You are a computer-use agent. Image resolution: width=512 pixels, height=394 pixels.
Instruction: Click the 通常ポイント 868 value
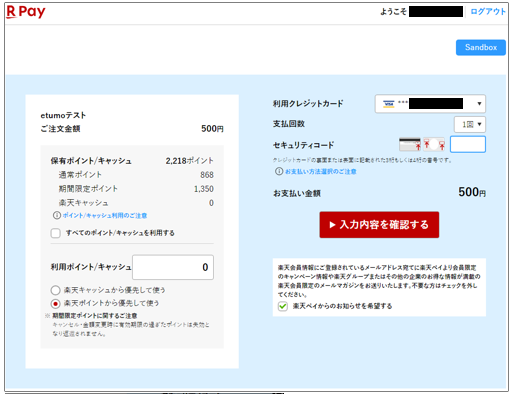[x=207, y=175]
